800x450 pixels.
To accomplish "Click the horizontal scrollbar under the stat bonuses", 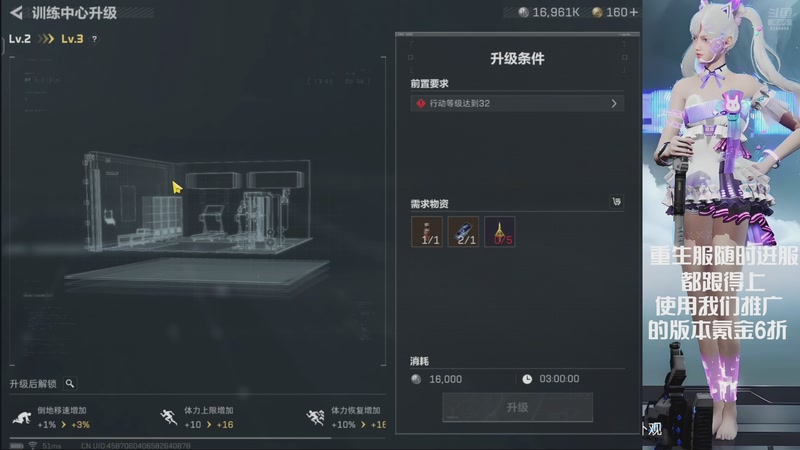I will 170,438.
